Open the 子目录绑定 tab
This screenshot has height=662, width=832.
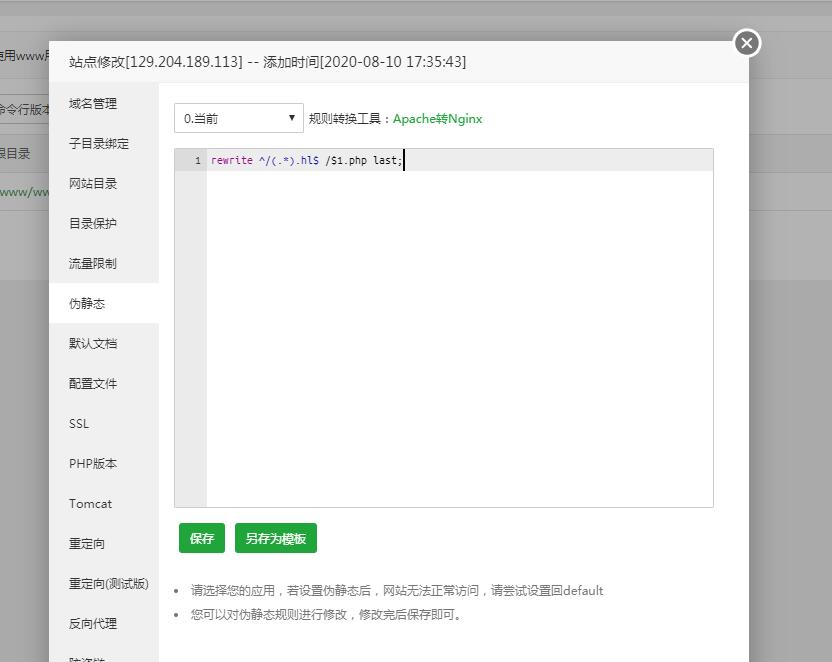(99, 143)
